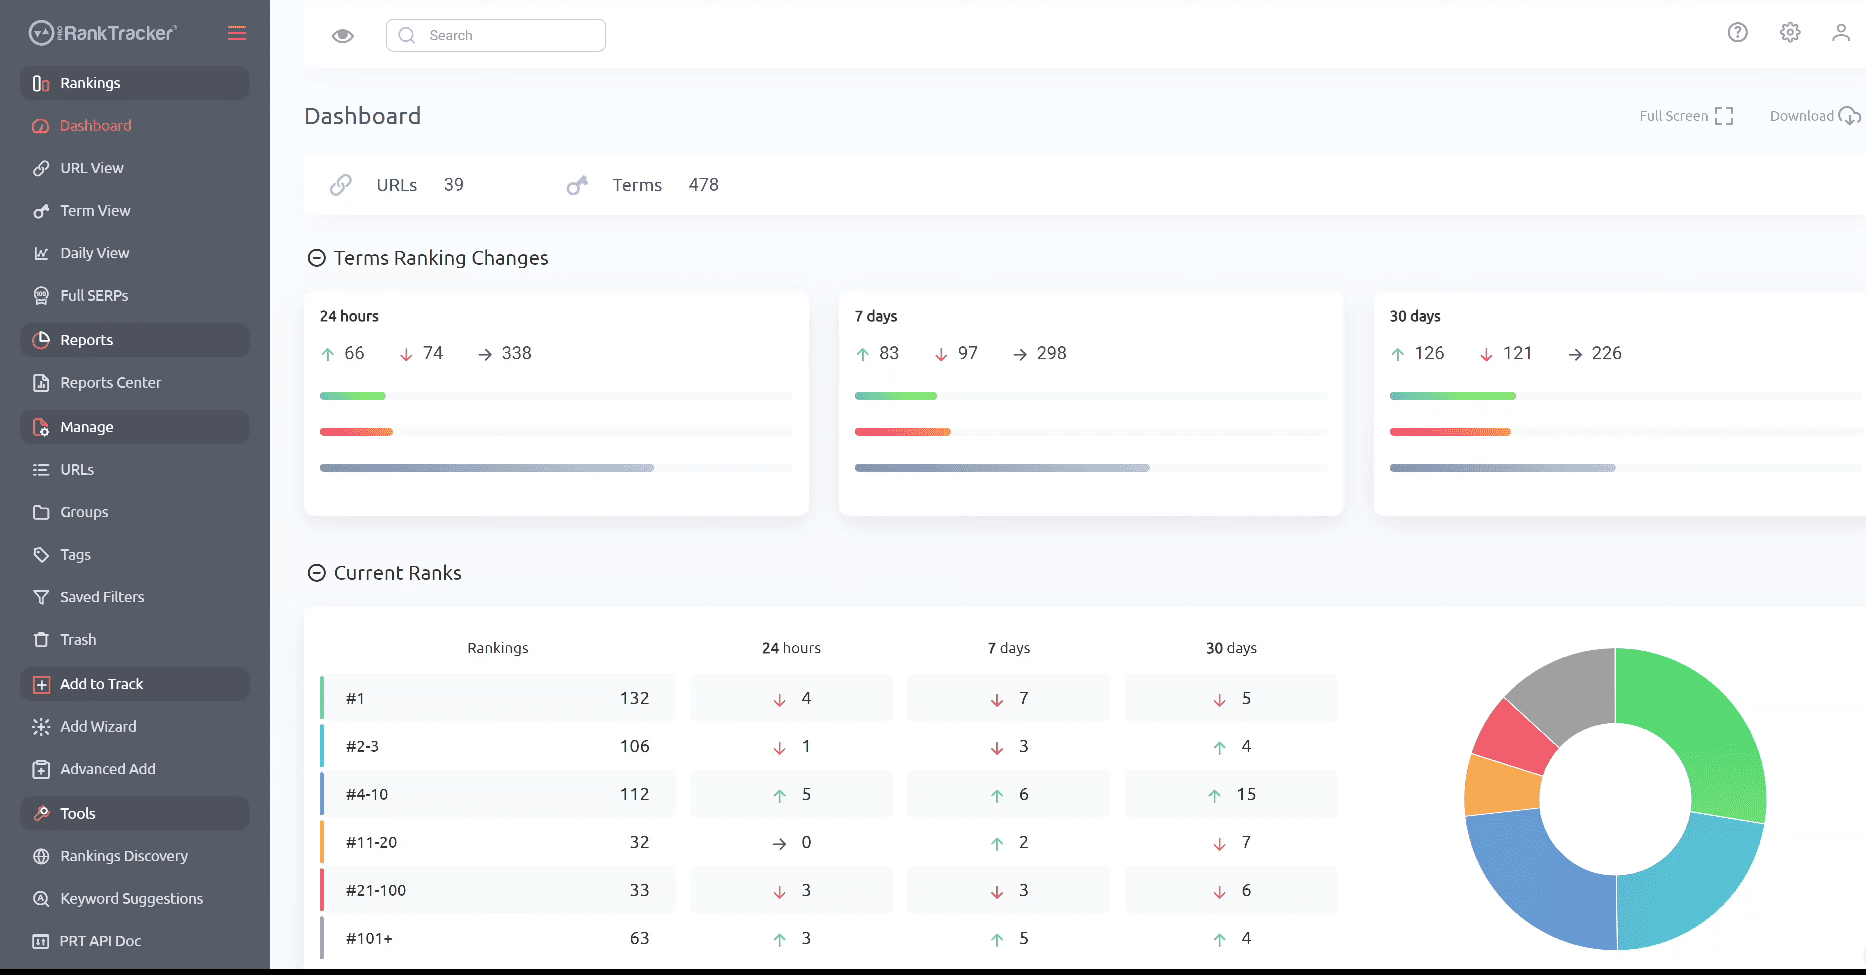Collapse the Manage sidebar section
The height and width of the screenshot is (975, 1866).
coord(135,427)
